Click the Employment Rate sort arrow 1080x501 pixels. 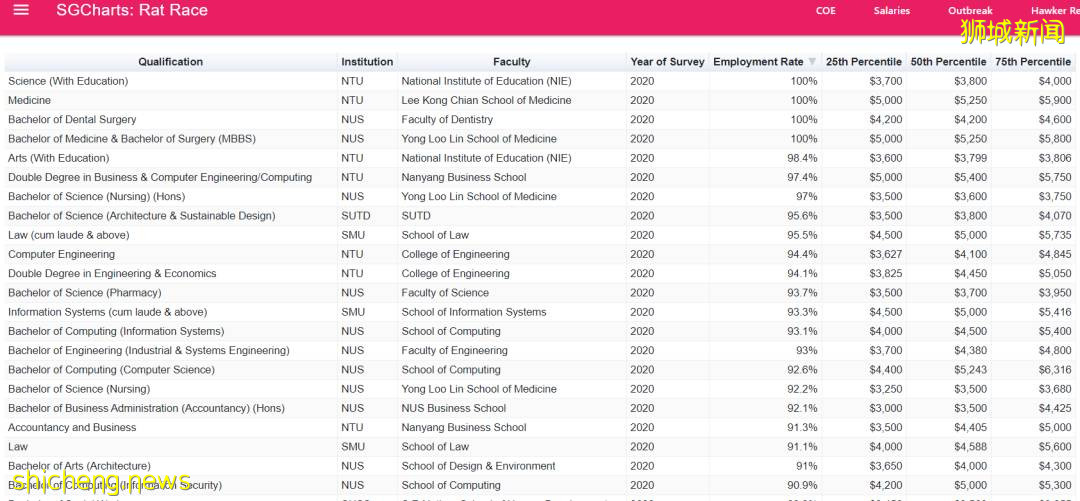coord(812,62)
